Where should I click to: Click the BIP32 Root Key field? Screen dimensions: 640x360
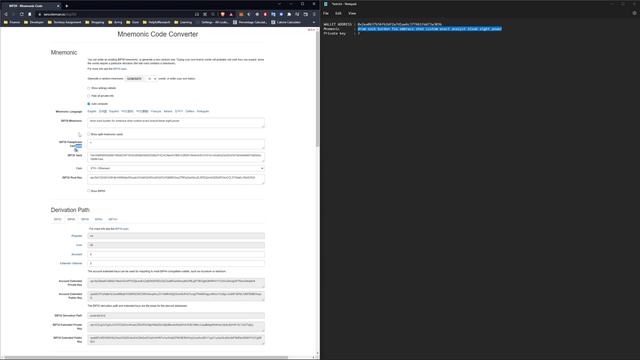pyautogui.click(x=176, y=179)
